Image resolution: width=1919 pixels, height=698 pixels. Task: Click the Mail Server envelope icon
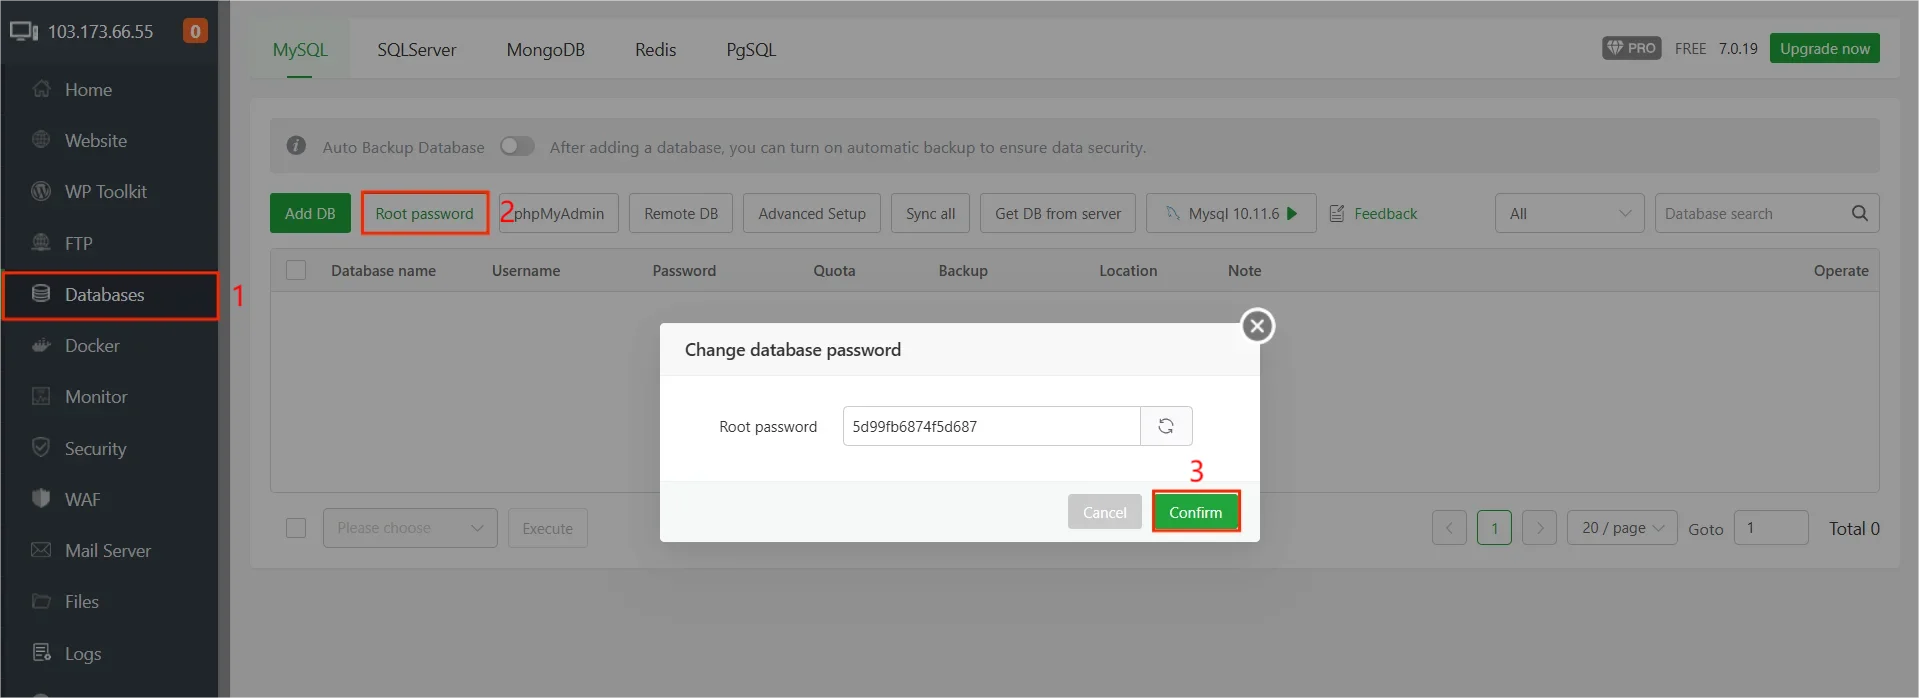(41, 550)
